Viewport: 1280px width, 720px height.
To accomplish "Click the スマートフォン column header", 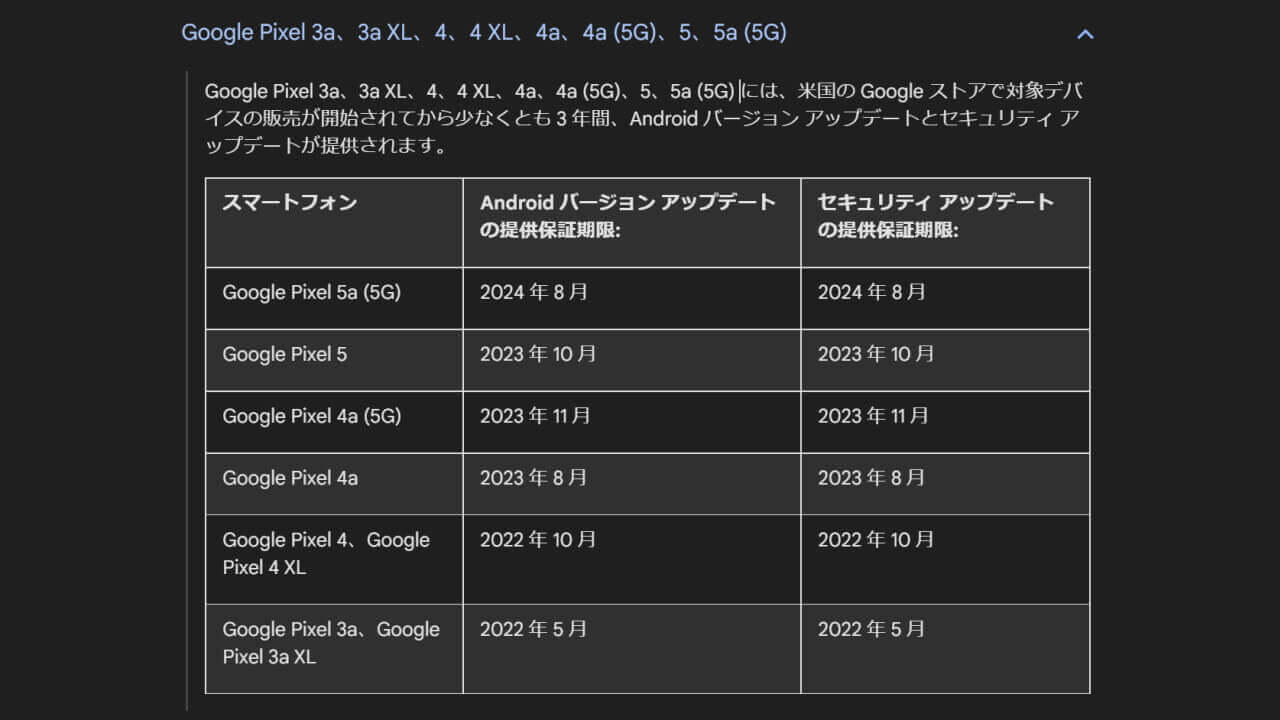I will 289,203.
